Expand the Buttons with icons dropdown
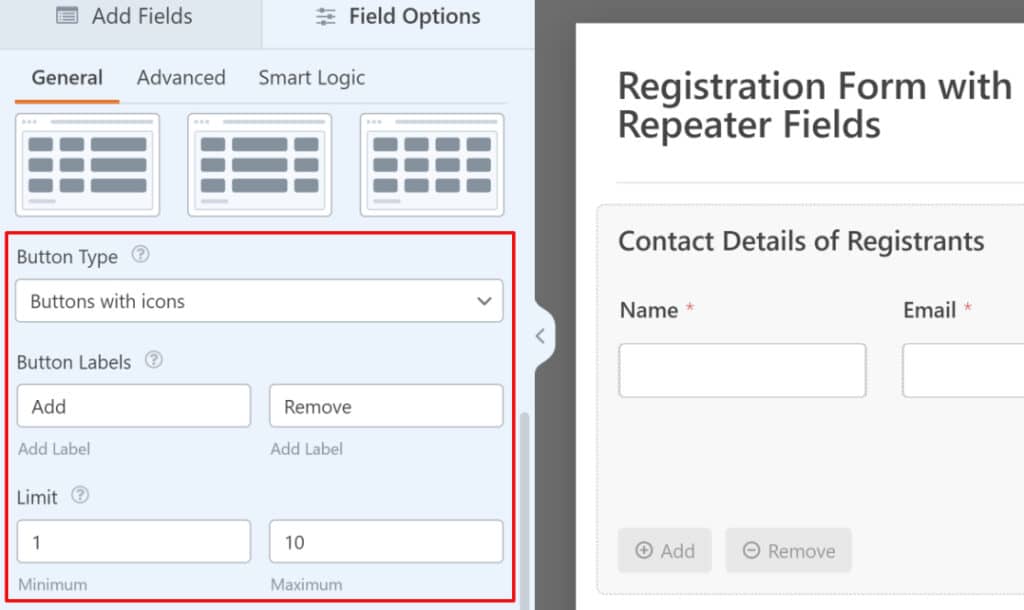Screen dimensions: 1024x610 point(259,300)
